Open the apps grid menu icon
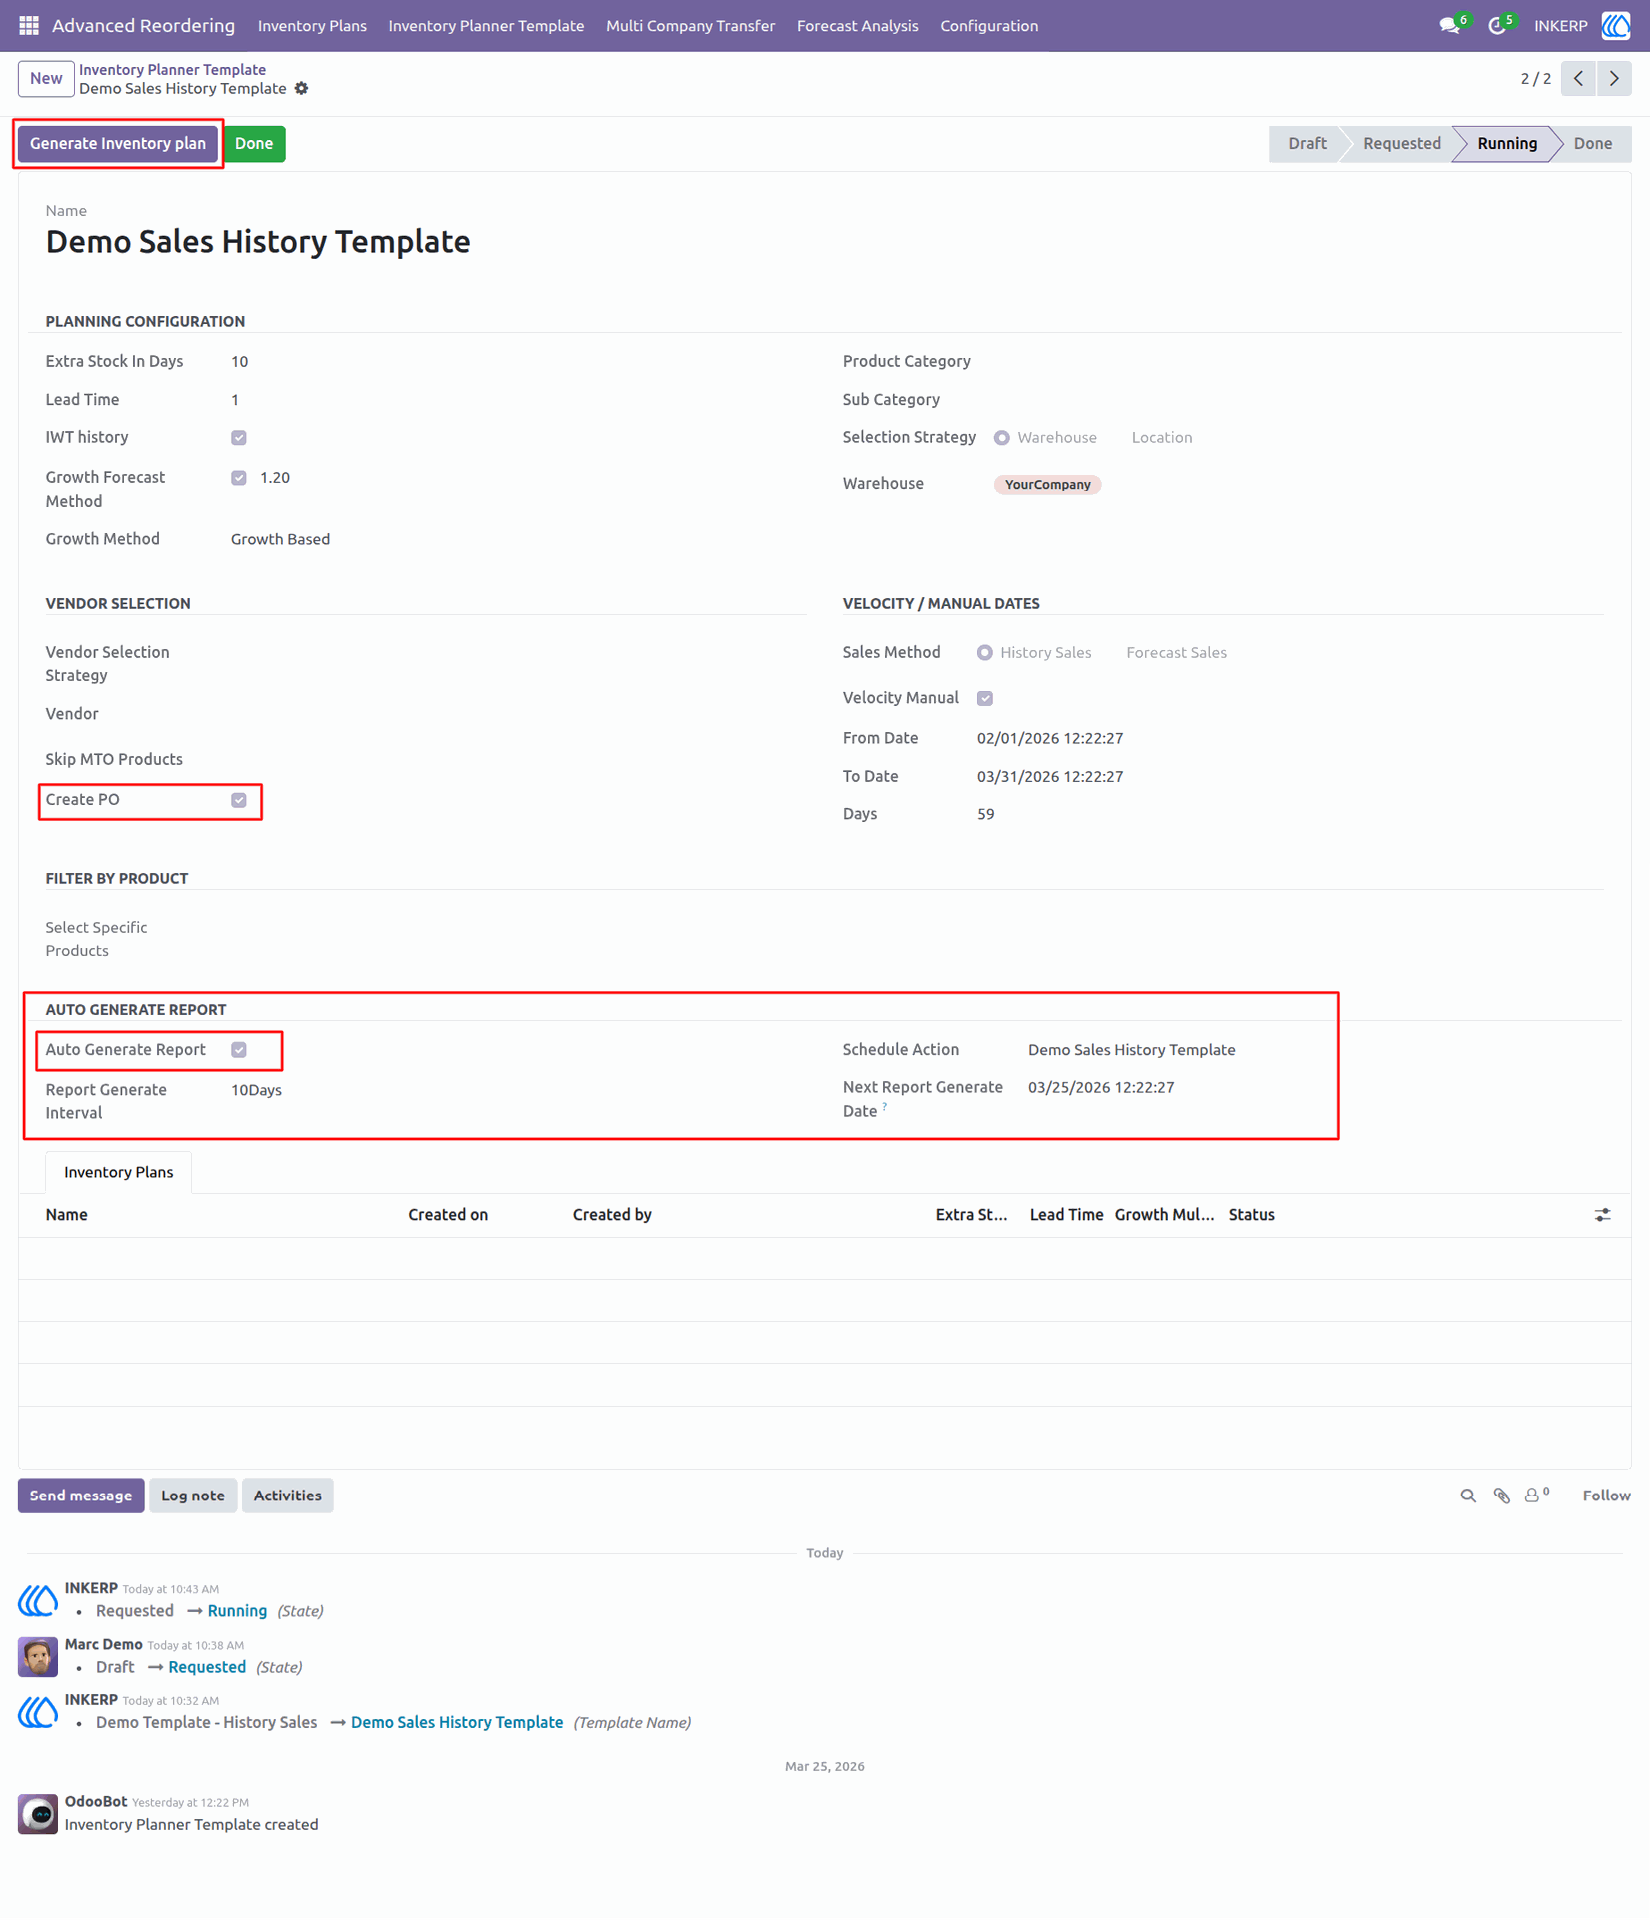Viewport: 1650px width, 1920px height. click(x=29, y=26)
